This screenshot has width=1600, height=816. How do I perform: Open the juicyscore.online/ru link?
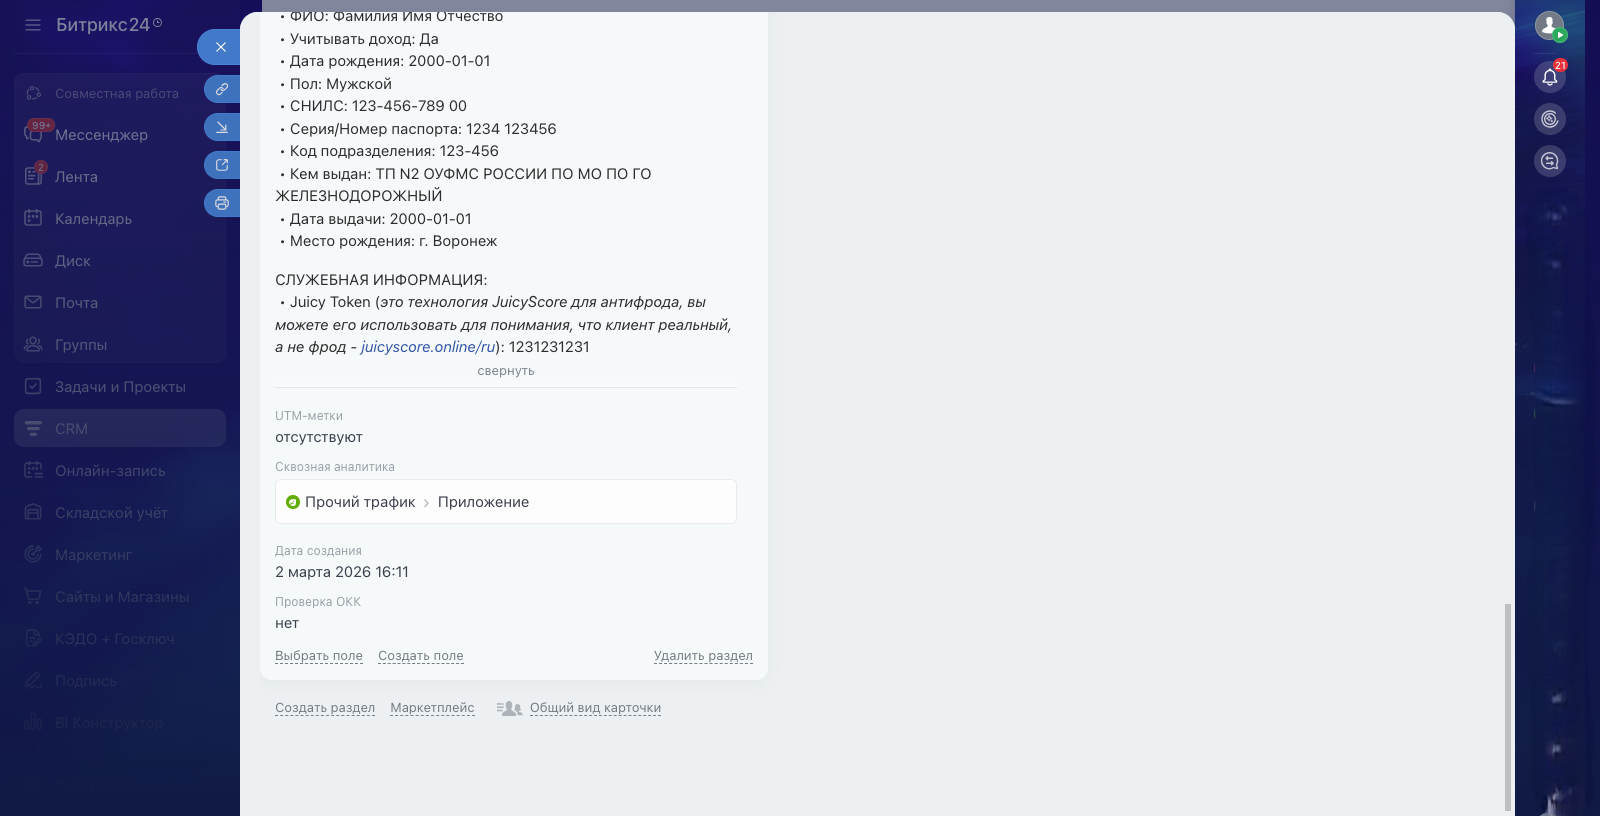click(x=427, y=347)
